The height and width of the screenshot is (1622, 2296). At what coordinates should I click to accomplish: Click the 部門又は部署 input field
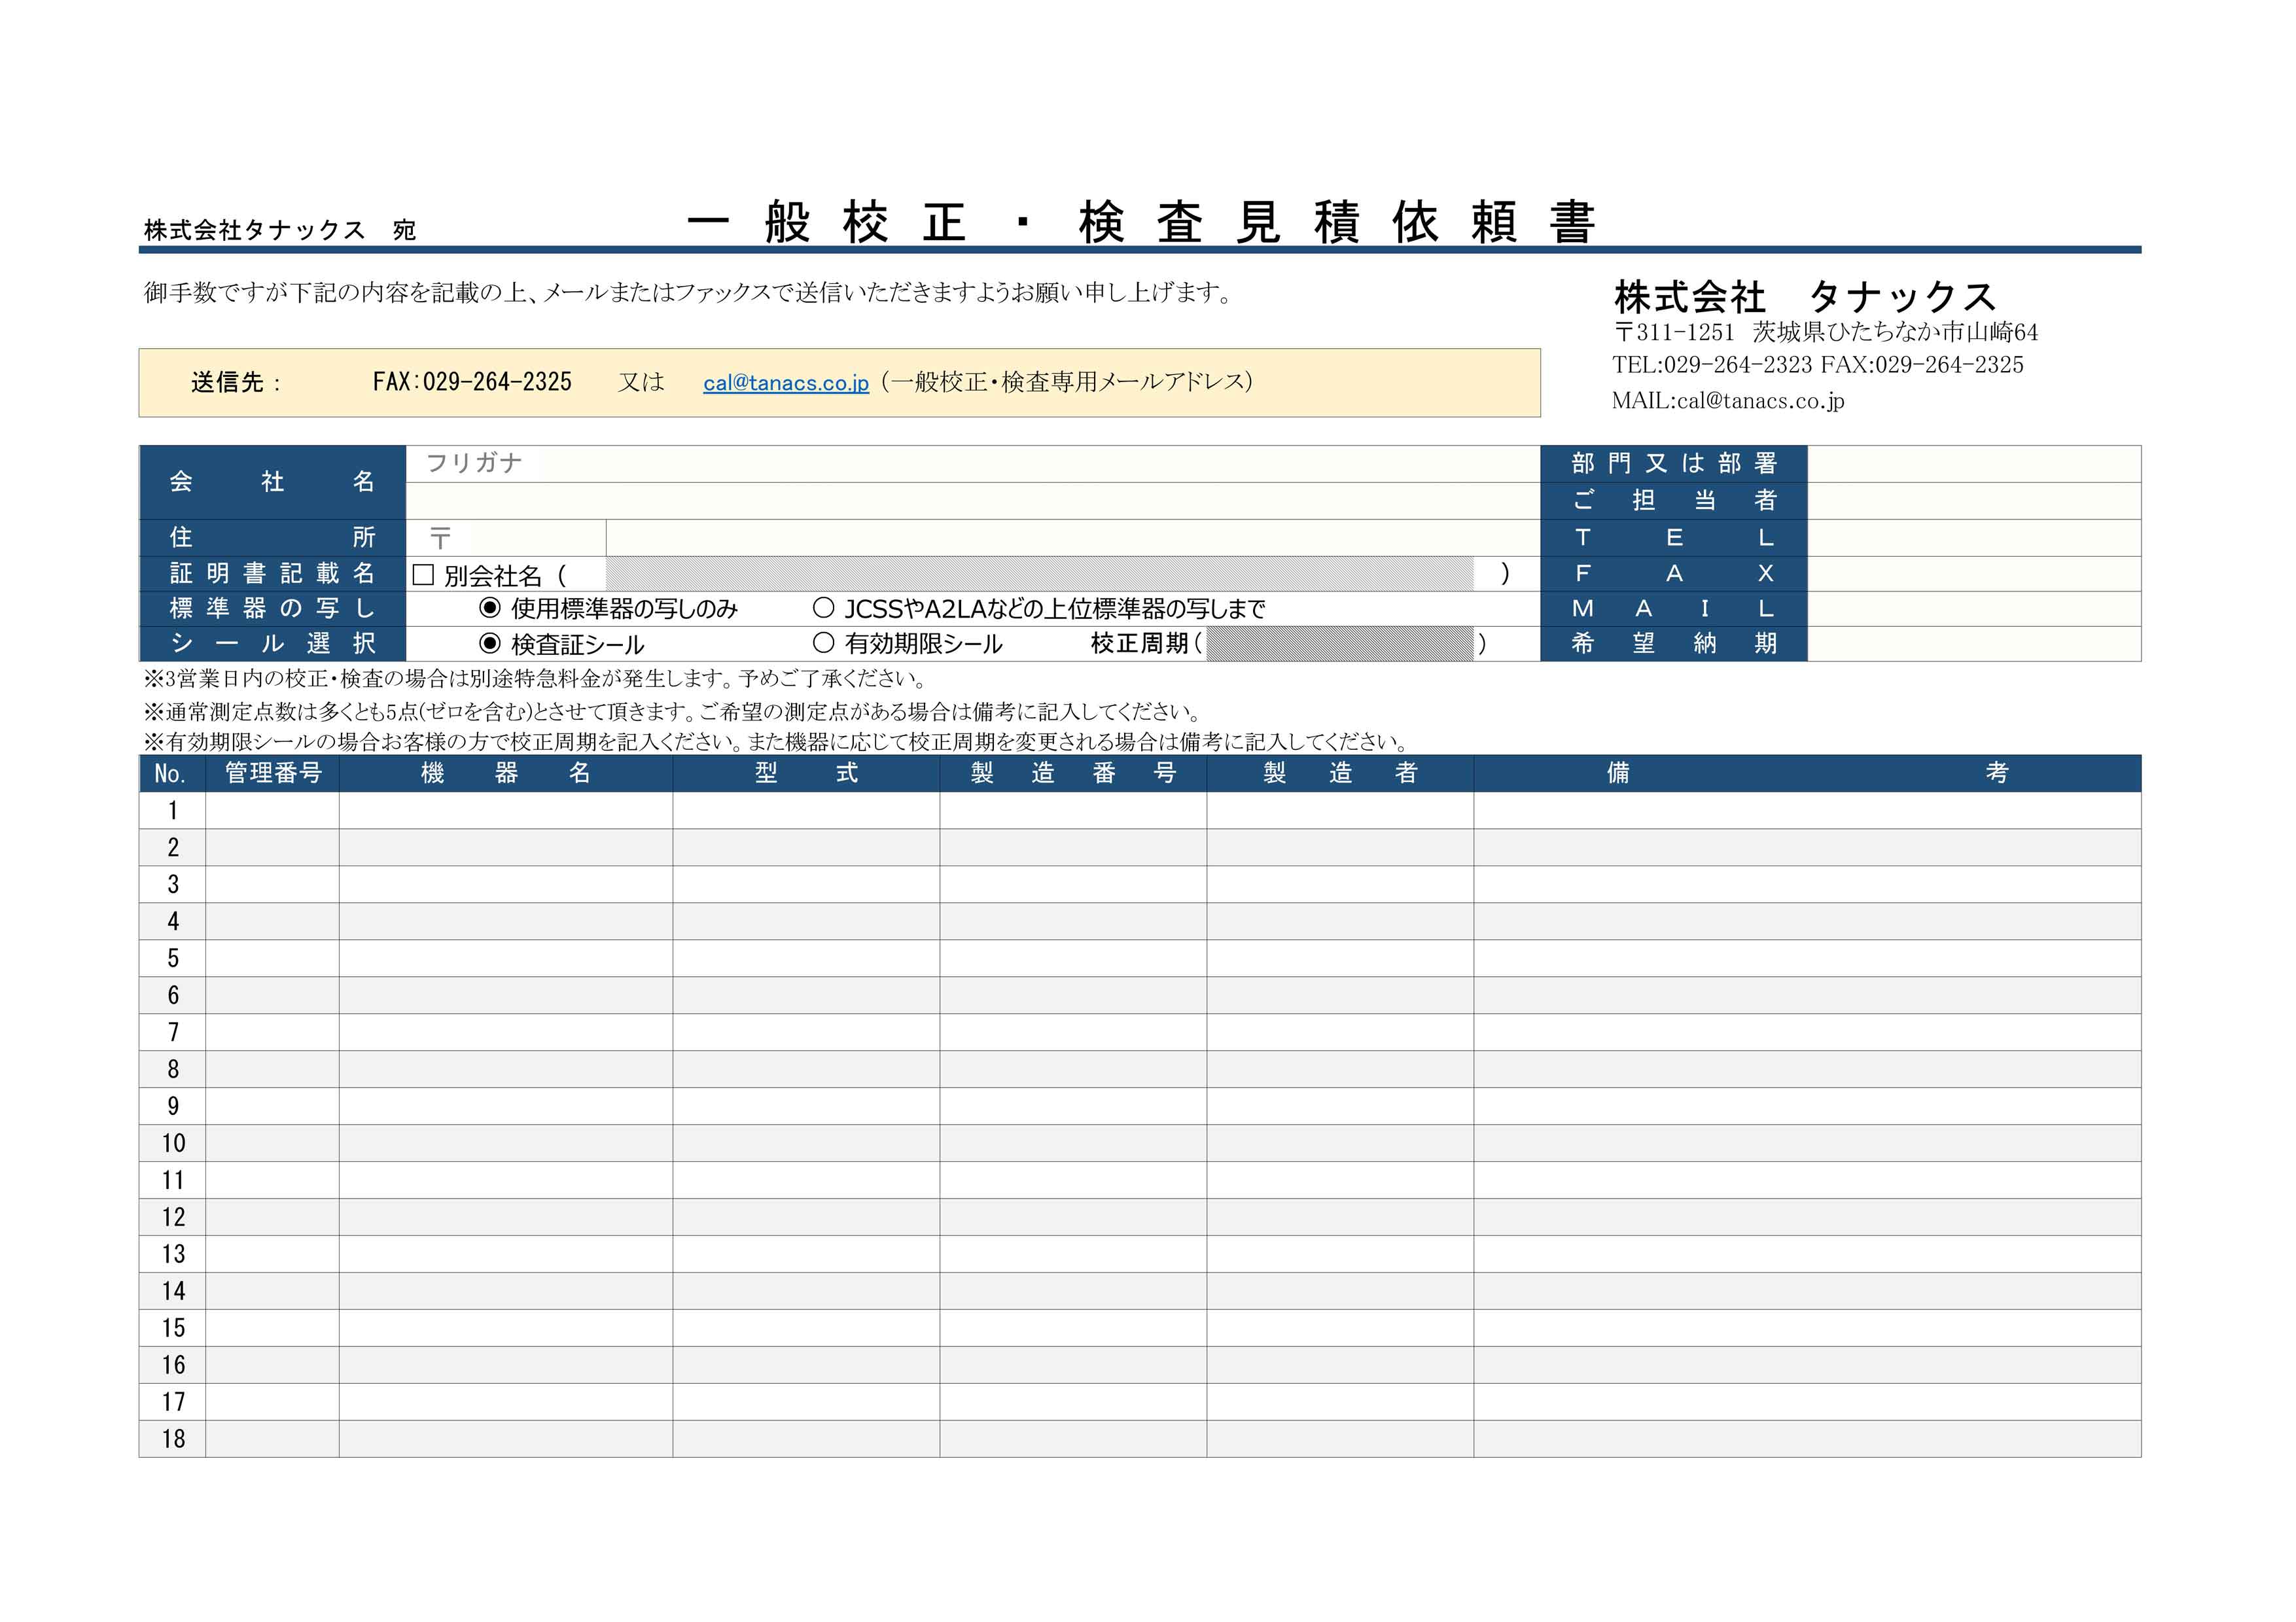click(1974, 464)
